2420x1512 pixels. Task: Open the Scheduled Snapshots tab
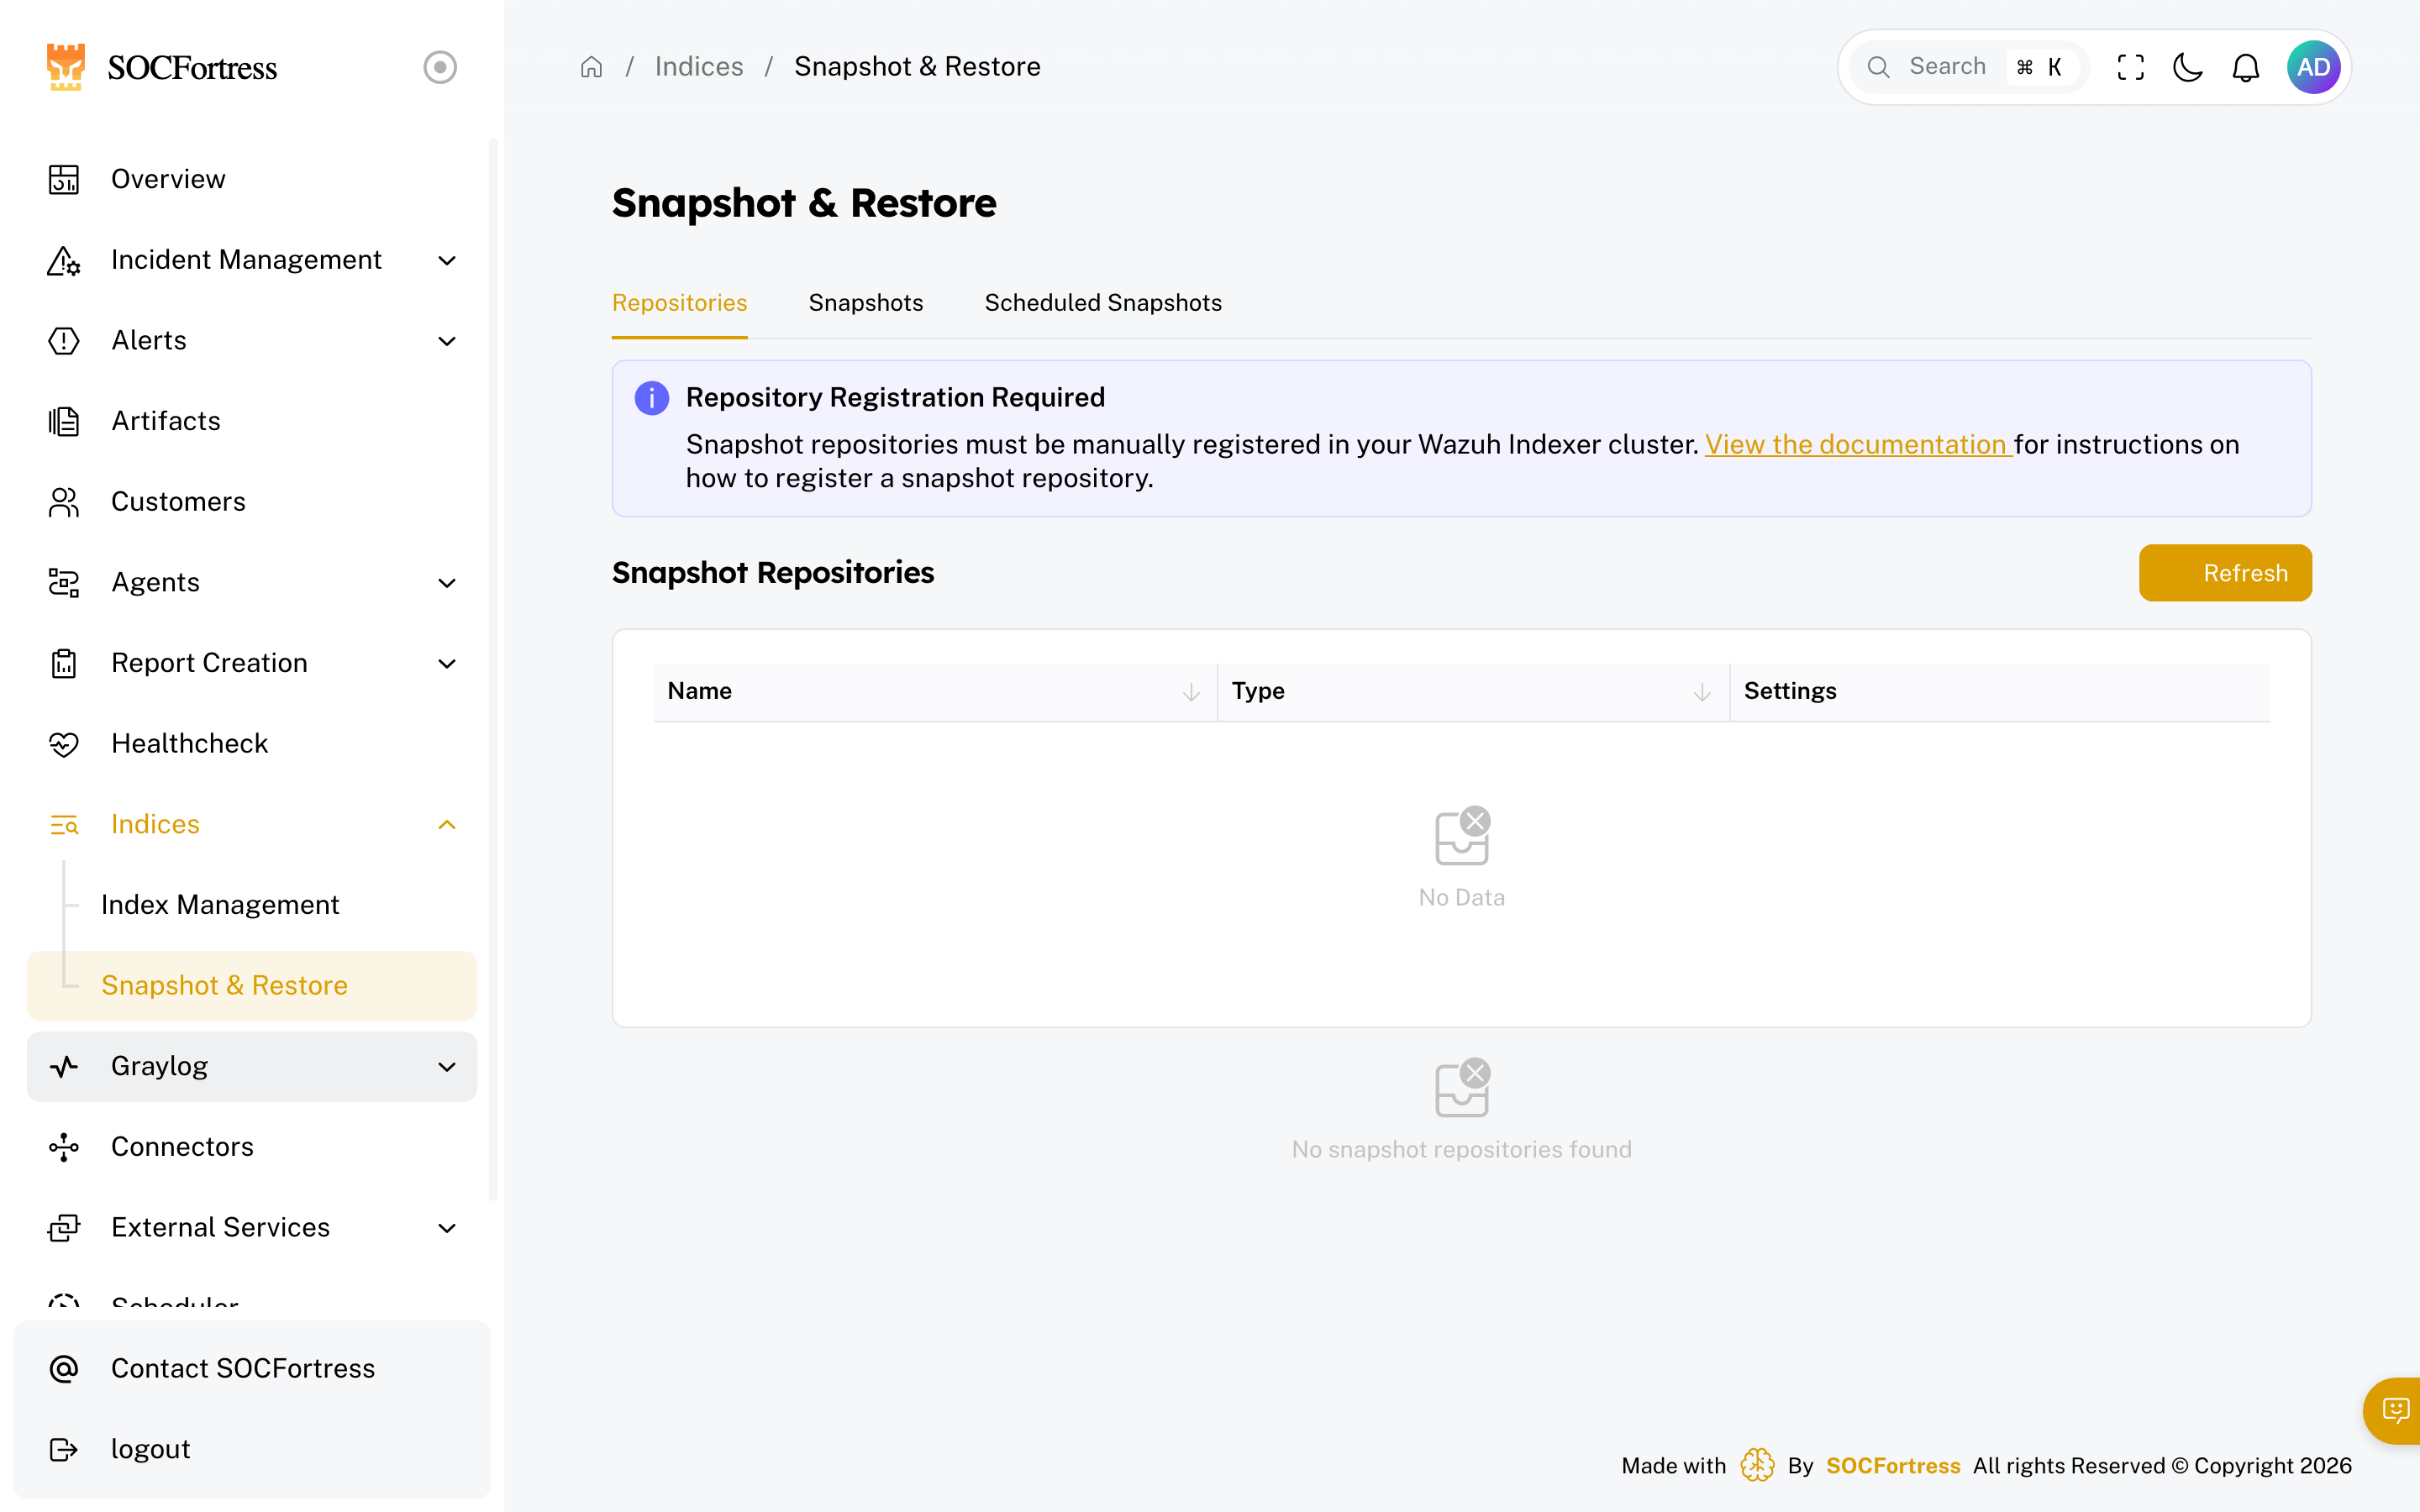point(1102,303)
